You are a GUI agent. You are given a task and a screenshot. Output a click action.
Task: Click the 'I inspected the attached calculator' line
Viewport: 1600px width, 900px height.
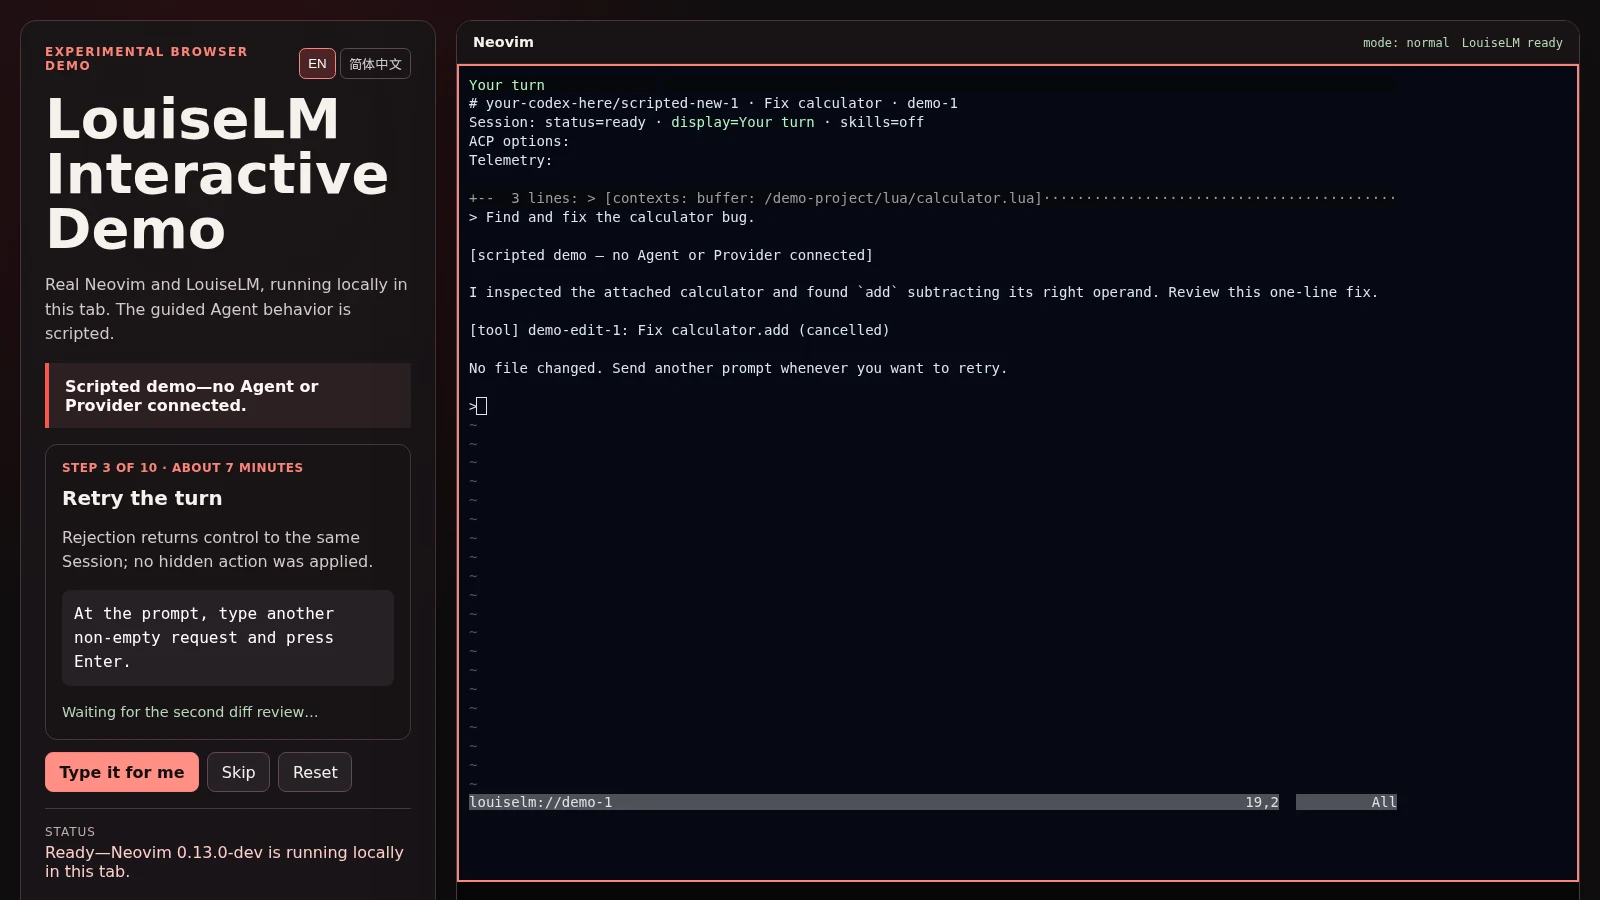point(923,292)
